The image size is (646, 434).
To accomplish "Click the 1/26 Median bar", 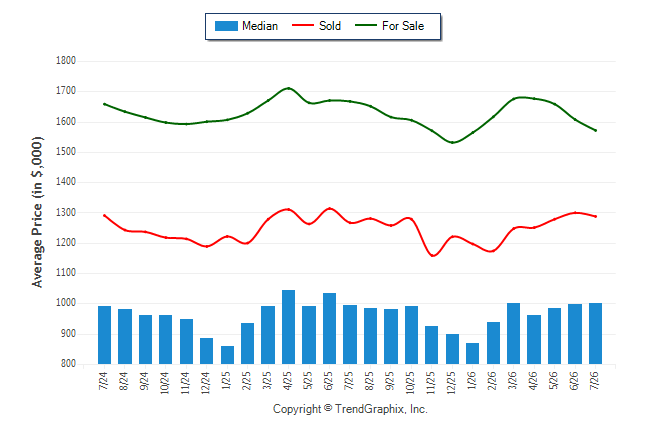I will (473, 354).
